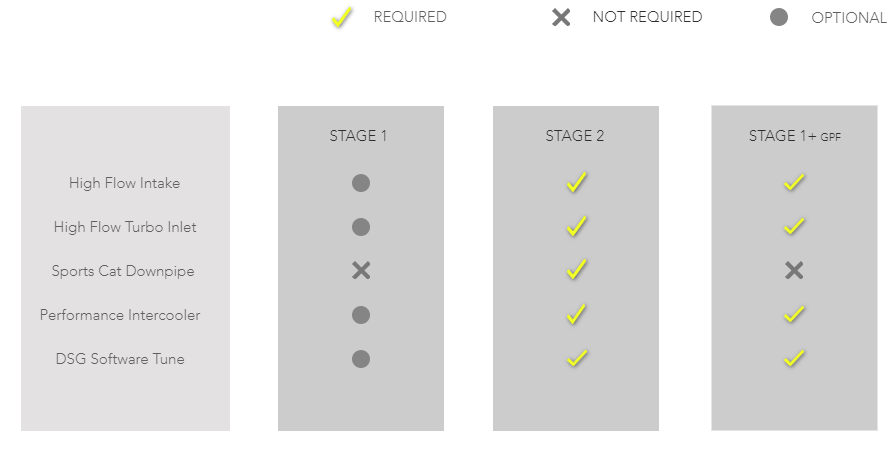Click the yellow checkmark in the legend
Viewport: 896px width, 455px height.
[342, 18]
